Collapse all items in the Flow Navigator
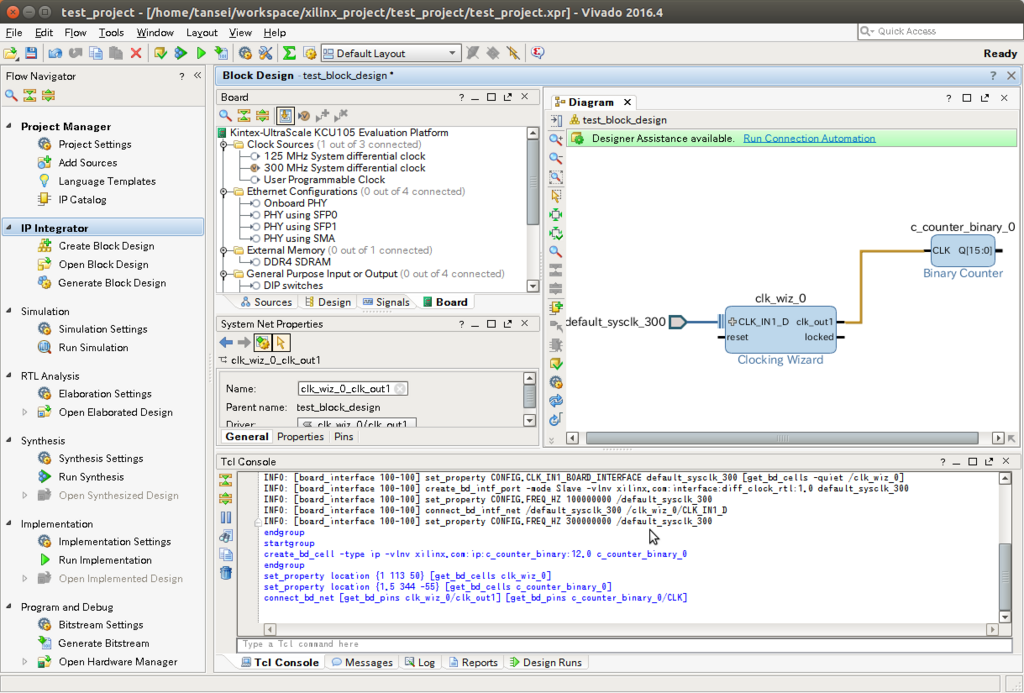Image resolution: width=1024 pixels, height=693 pixels. pyautogui.click(x=29, y=96)
